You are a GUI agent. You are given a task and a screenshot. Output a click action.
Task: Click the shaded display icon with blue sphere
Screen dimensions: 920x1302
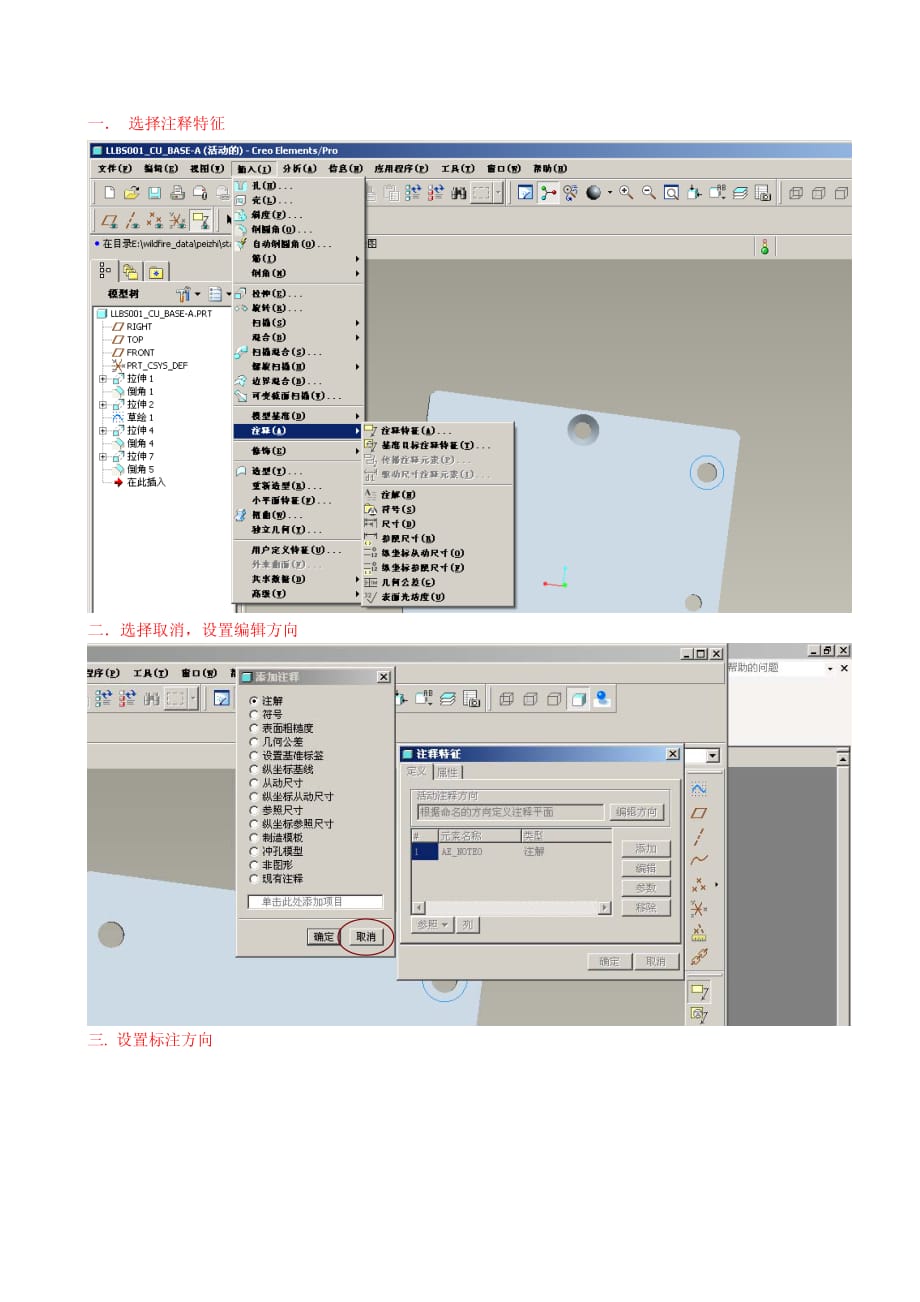pos(602,699)
